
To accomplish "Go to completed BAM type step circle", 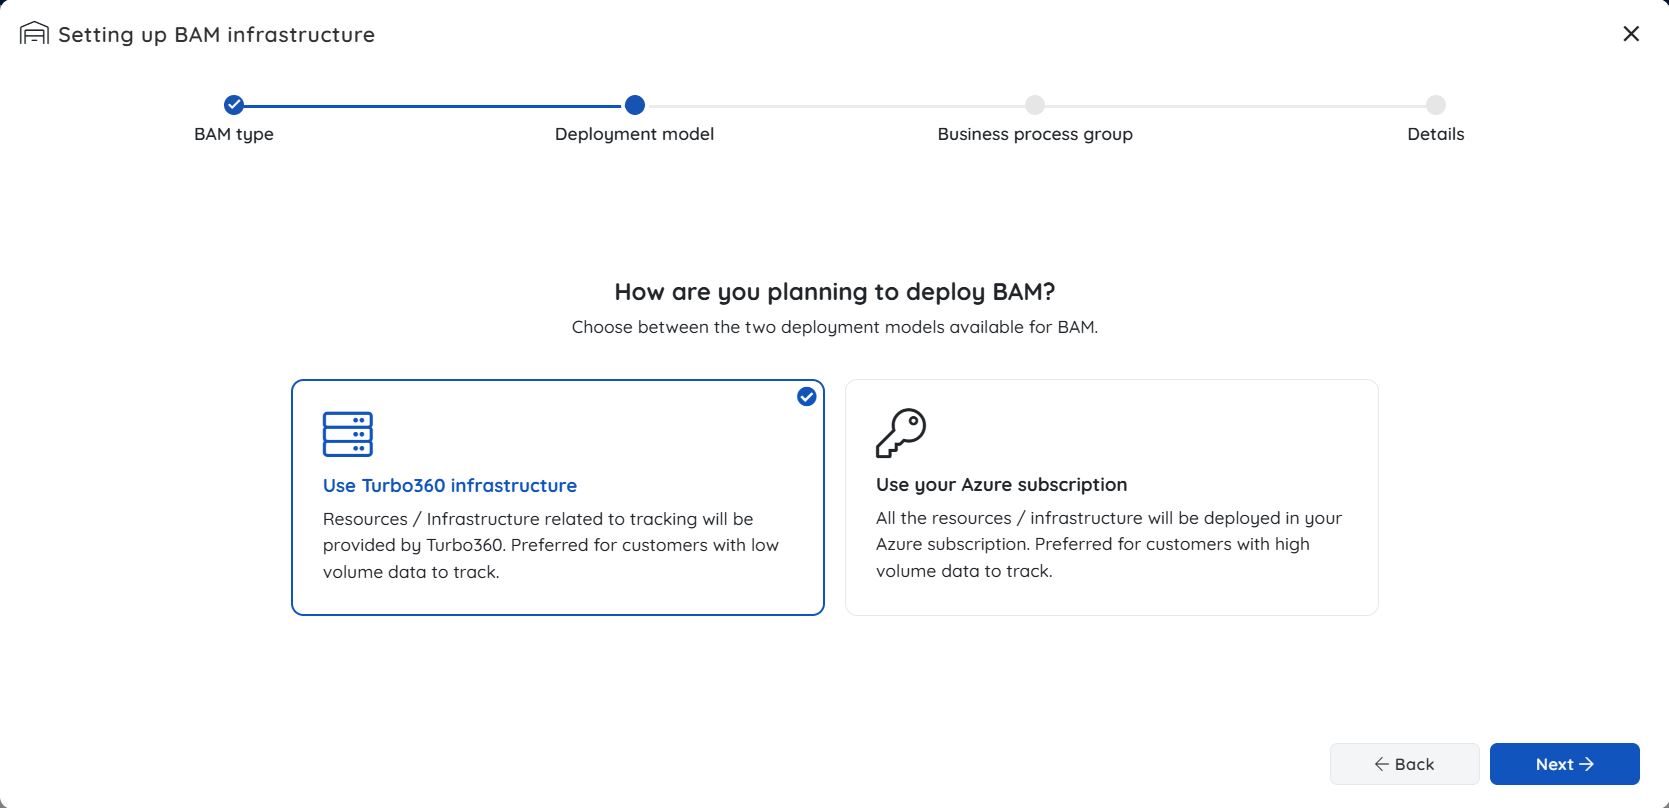I will [x=234, y=105].
